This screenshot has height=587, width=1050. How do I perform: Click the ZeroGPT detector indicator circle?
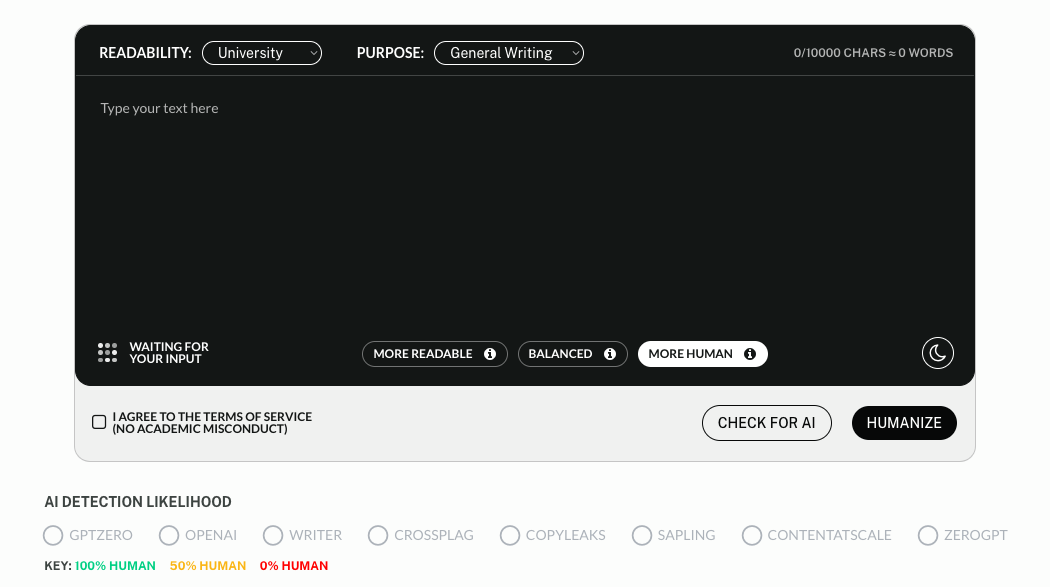(927, 535)
